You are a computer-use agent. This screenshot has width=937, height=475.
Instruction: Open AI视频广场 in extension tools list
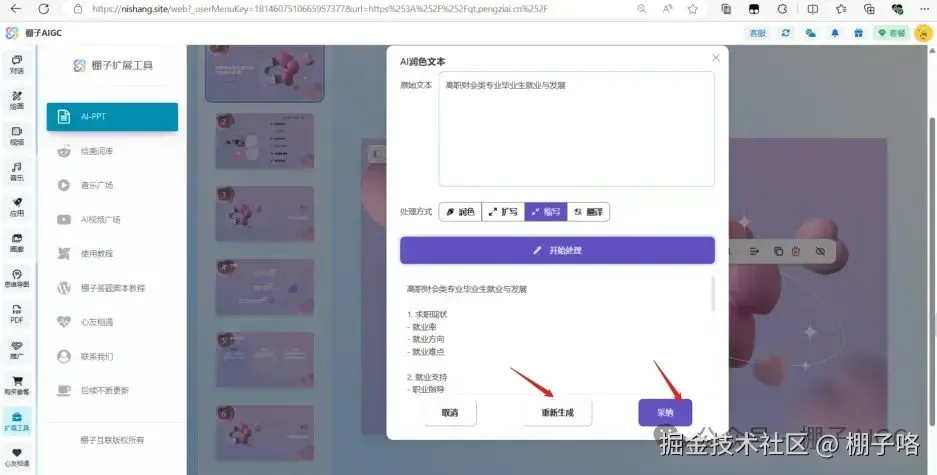pyautogui.click(x=112, y=219)
